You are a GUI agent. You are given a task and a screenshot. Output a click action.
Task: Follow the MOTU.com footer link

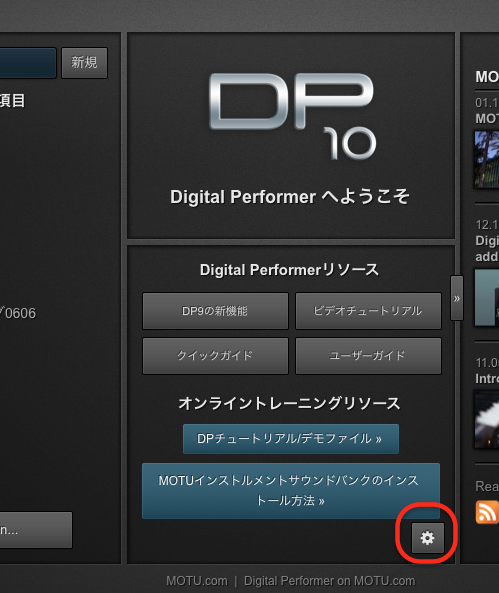tap(197, 581)
